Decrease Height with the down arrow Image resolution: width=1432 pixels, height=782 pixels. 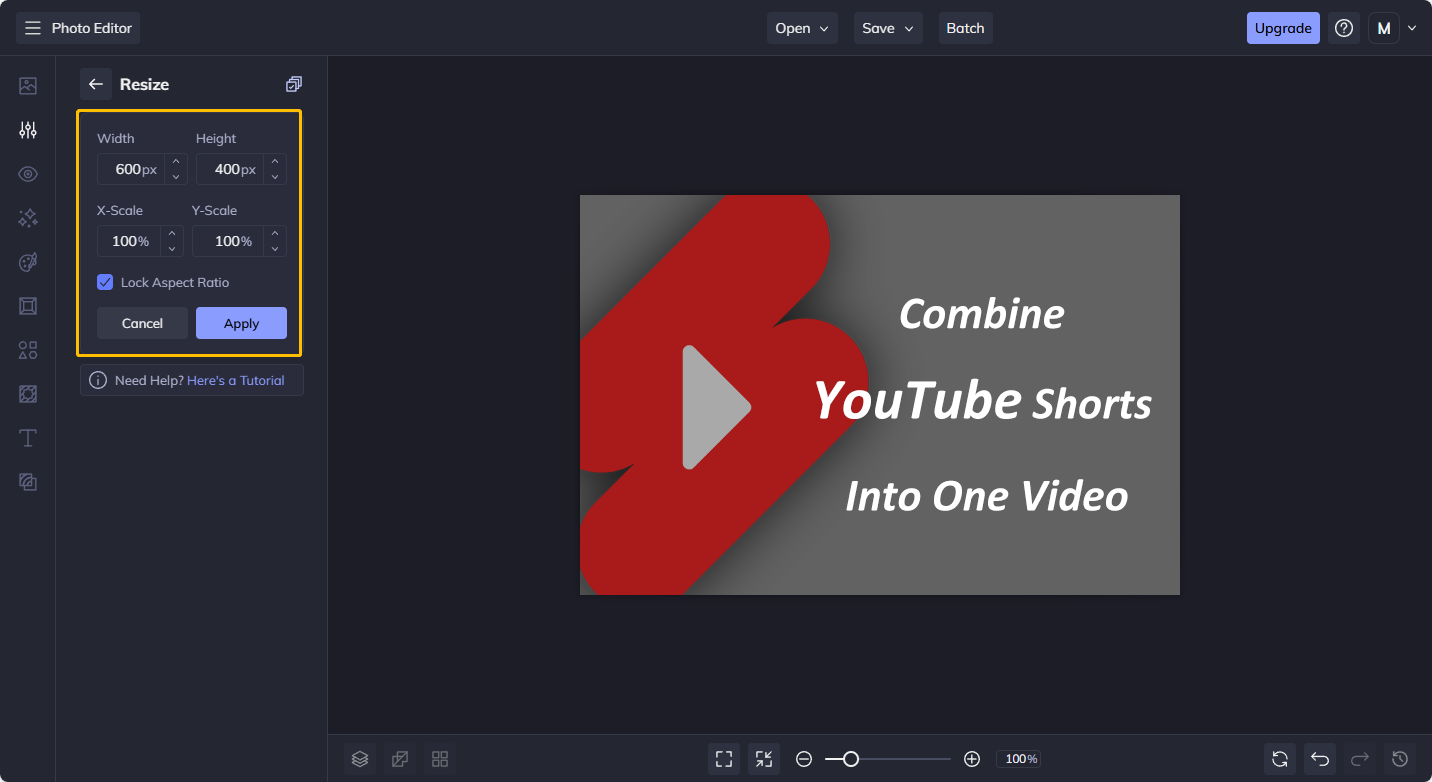(x=275, y=177)
